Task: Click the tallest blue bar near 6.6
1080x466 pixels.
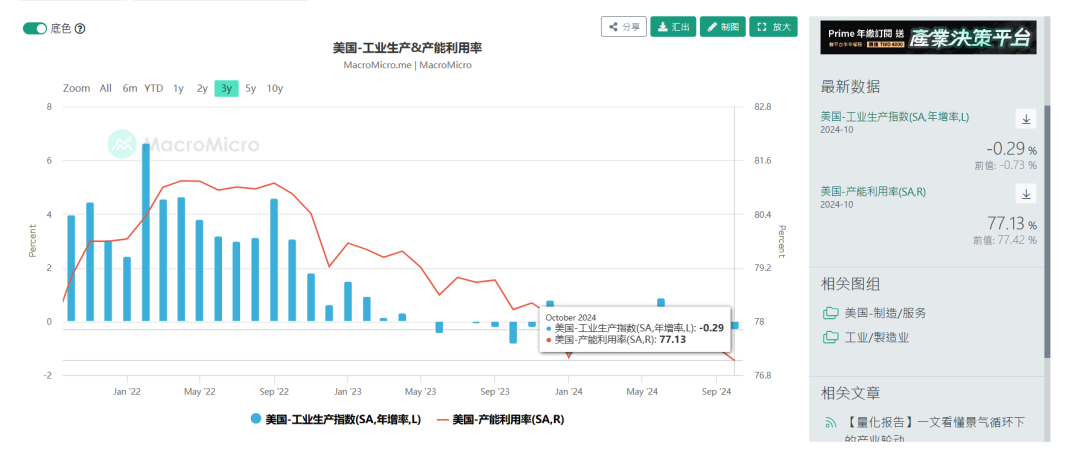Action: click(x=146, y=233)
